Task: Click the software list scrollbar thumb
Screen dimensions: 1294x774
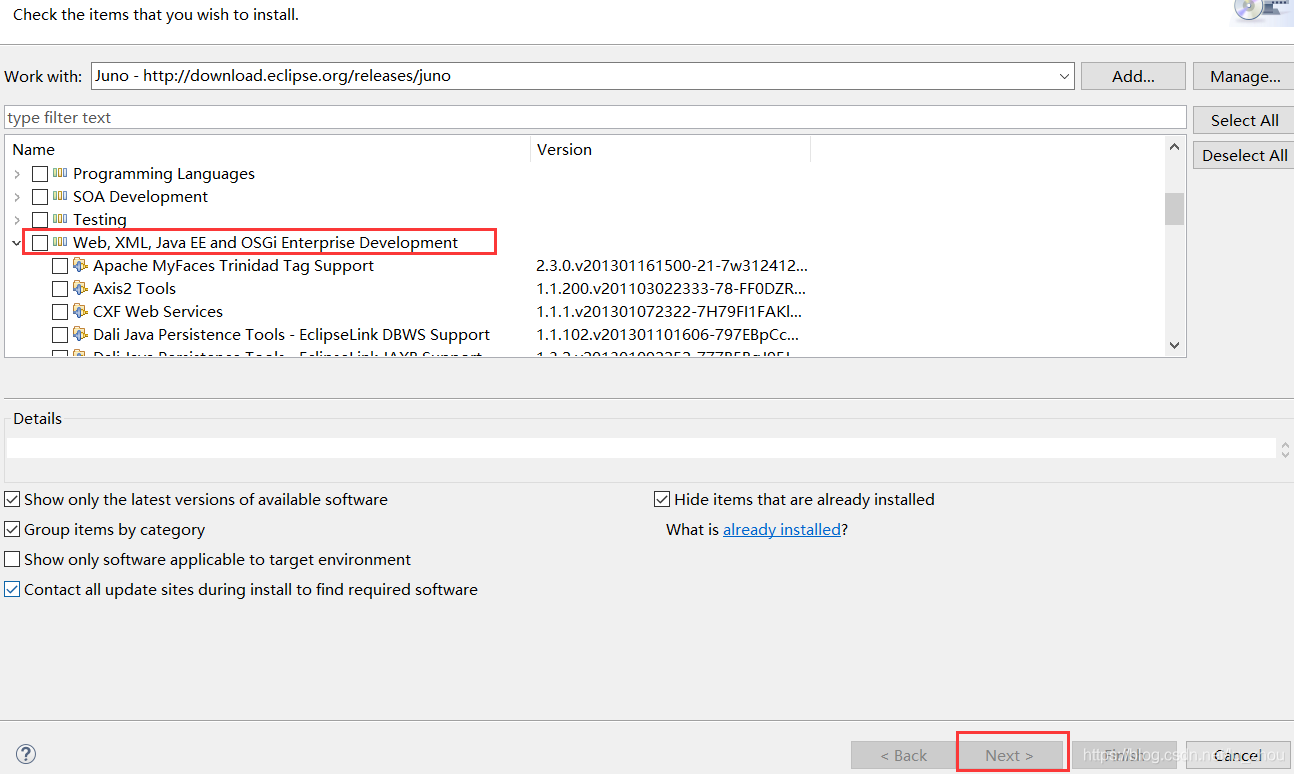Action: tap(1175, 208)
